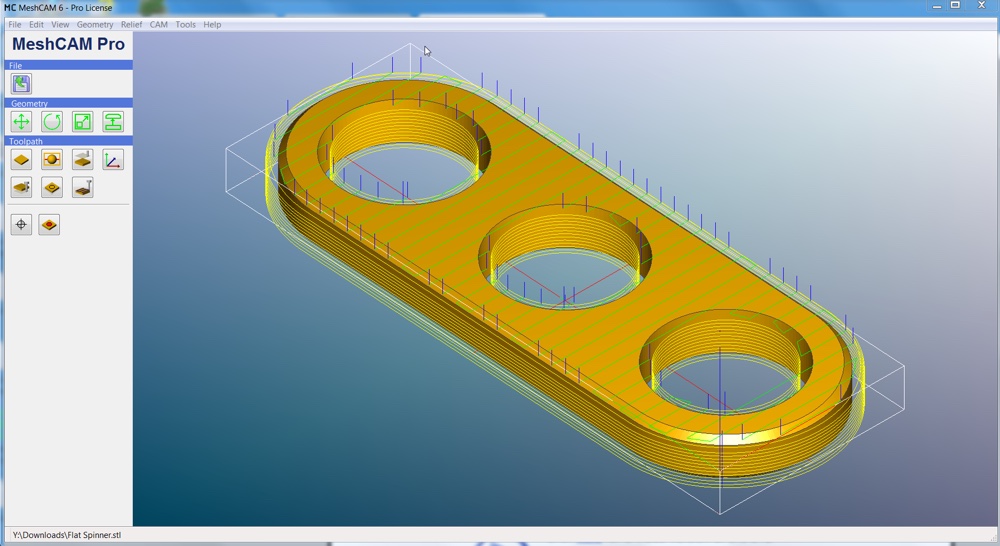Viewport: 1000px width, 546px height.
Task: Click the open file icon
Action: [x=21, y=84]
